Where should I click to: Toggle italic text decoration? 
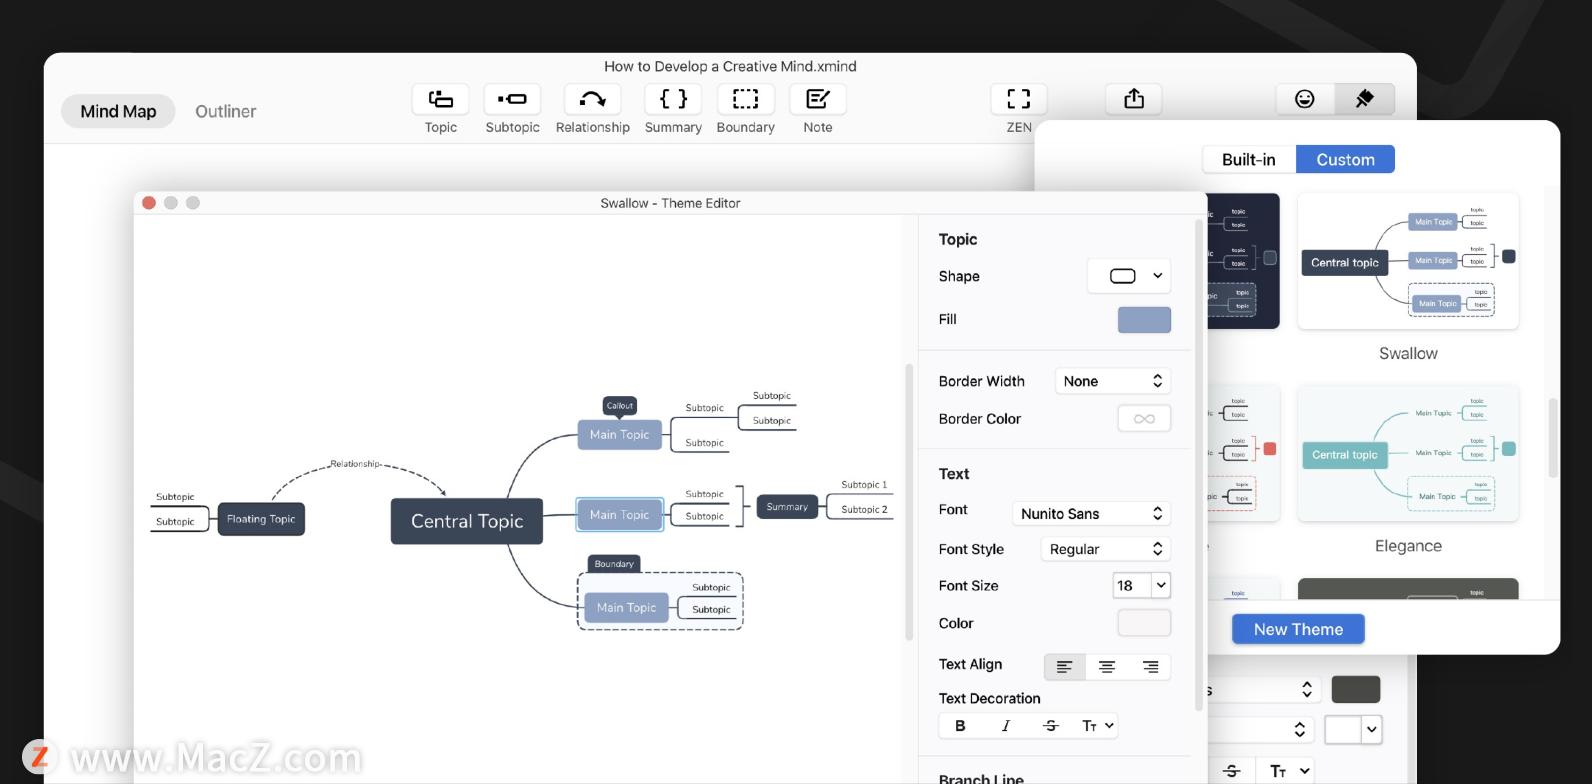coord(1005,726)
